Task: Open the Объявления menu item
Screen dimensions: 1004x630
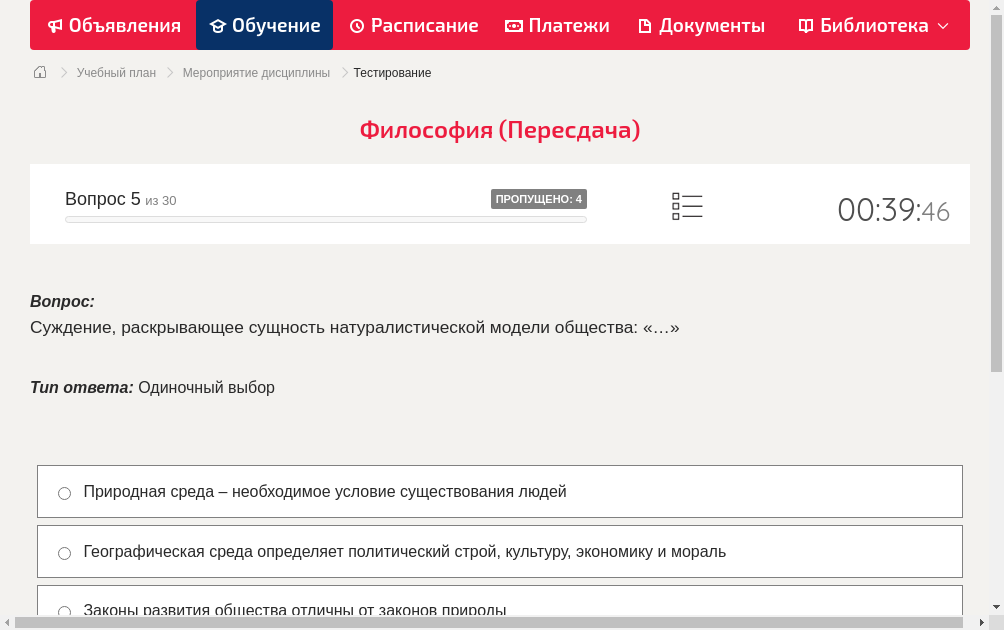Action: [114, 26]
